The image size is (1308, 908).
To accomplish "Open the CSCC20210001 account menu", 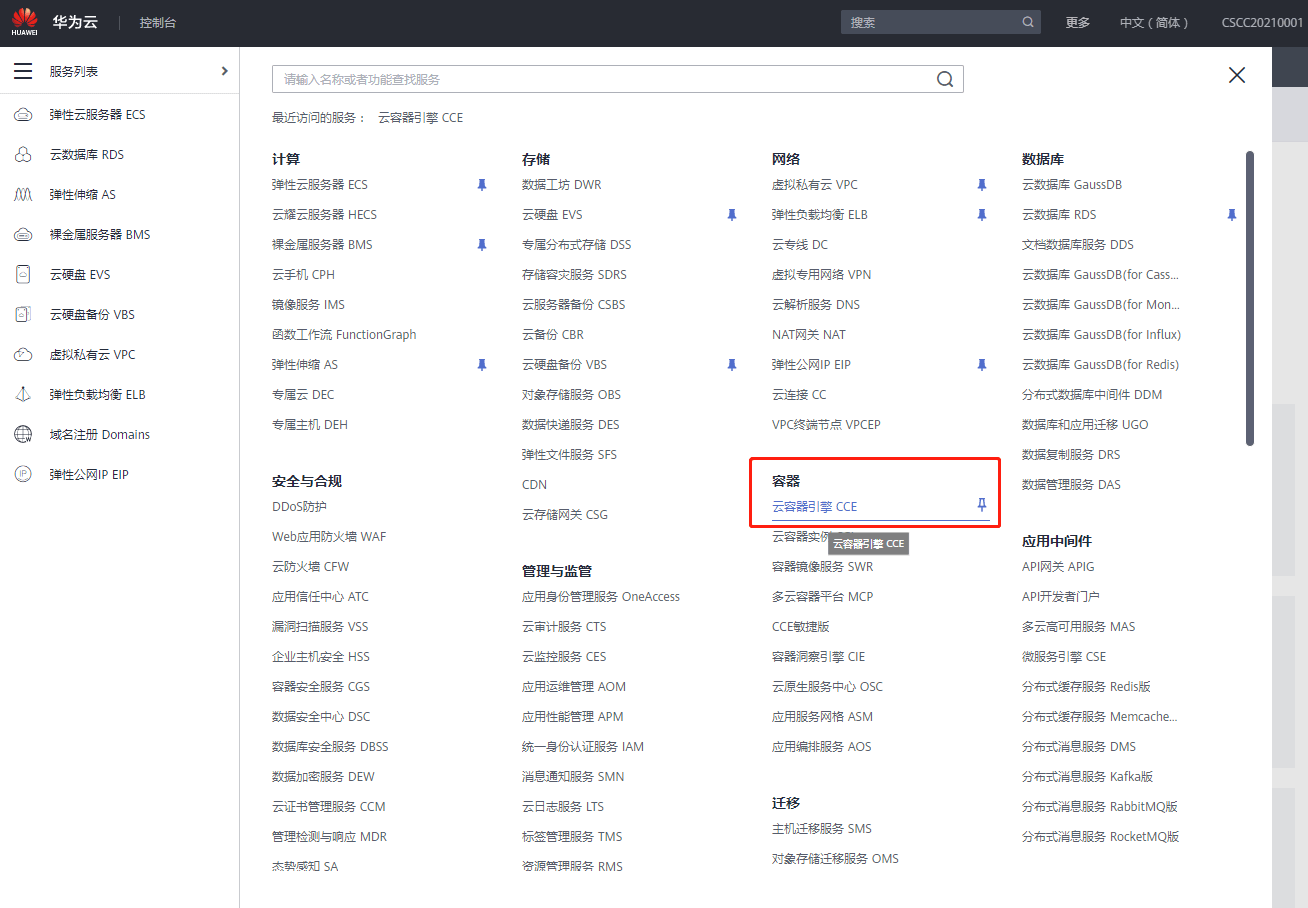I will click(1262, 22).
